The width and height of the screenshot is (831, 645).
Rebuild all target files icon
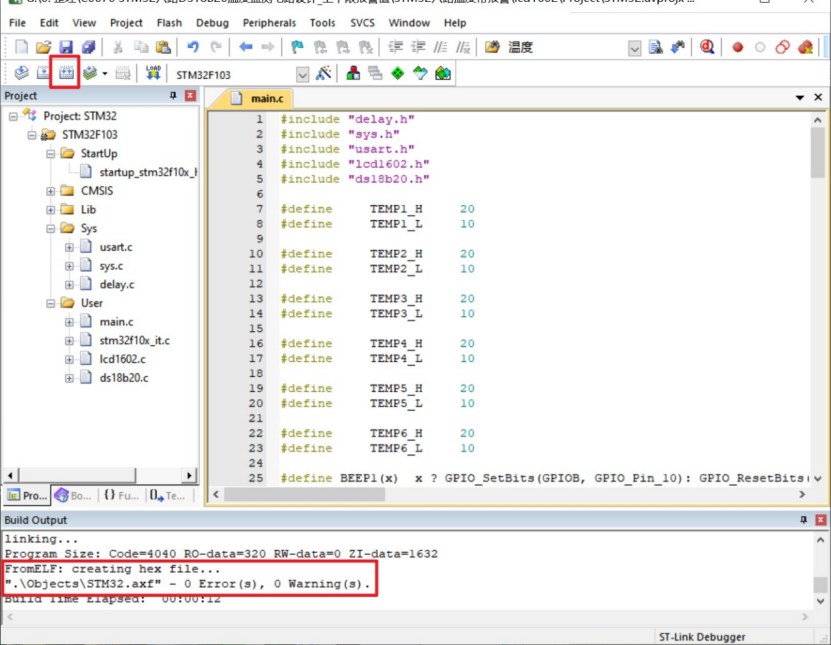click(66, 73)
